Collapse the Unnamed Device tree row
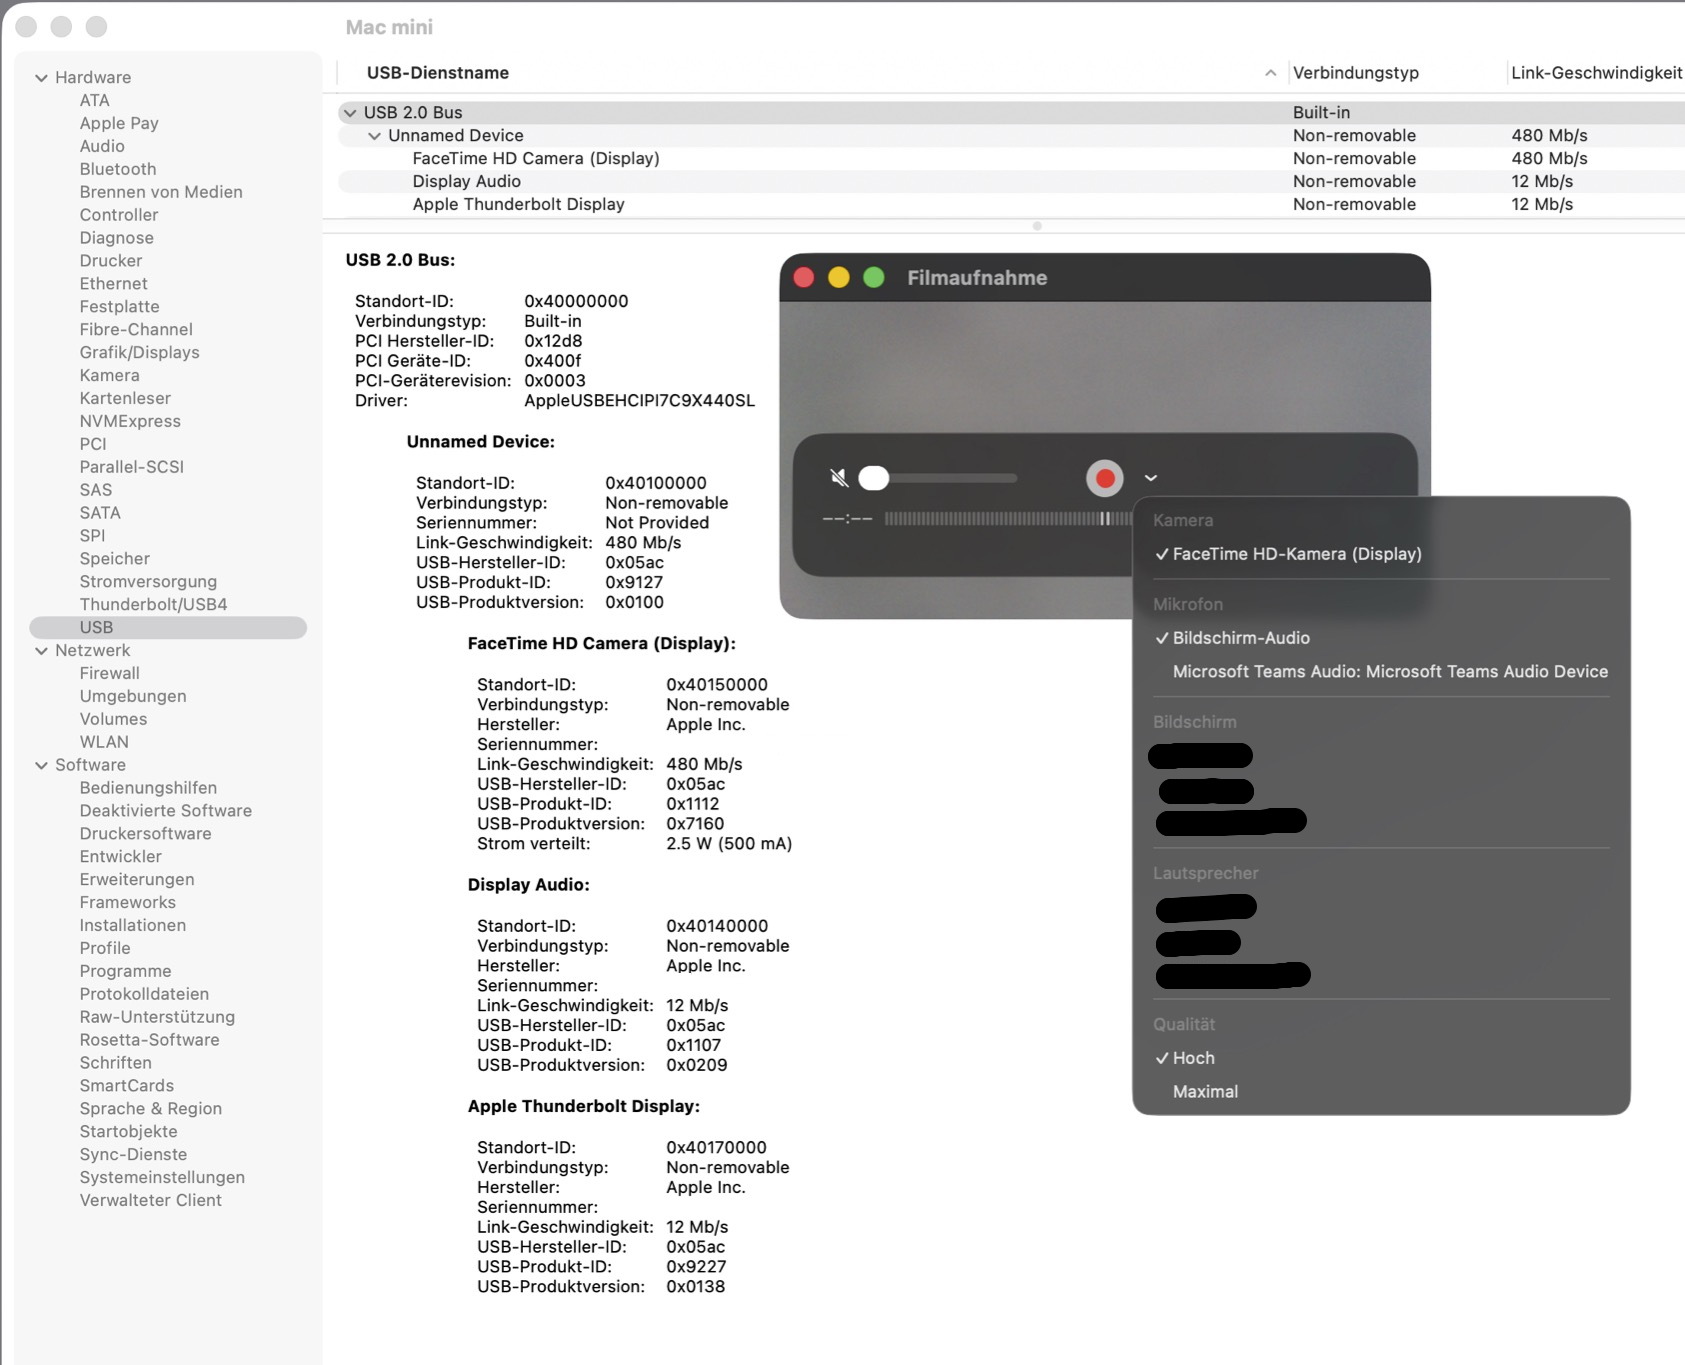The image size is (1685, 1365). pyautogui.click(x=374, y=136)
